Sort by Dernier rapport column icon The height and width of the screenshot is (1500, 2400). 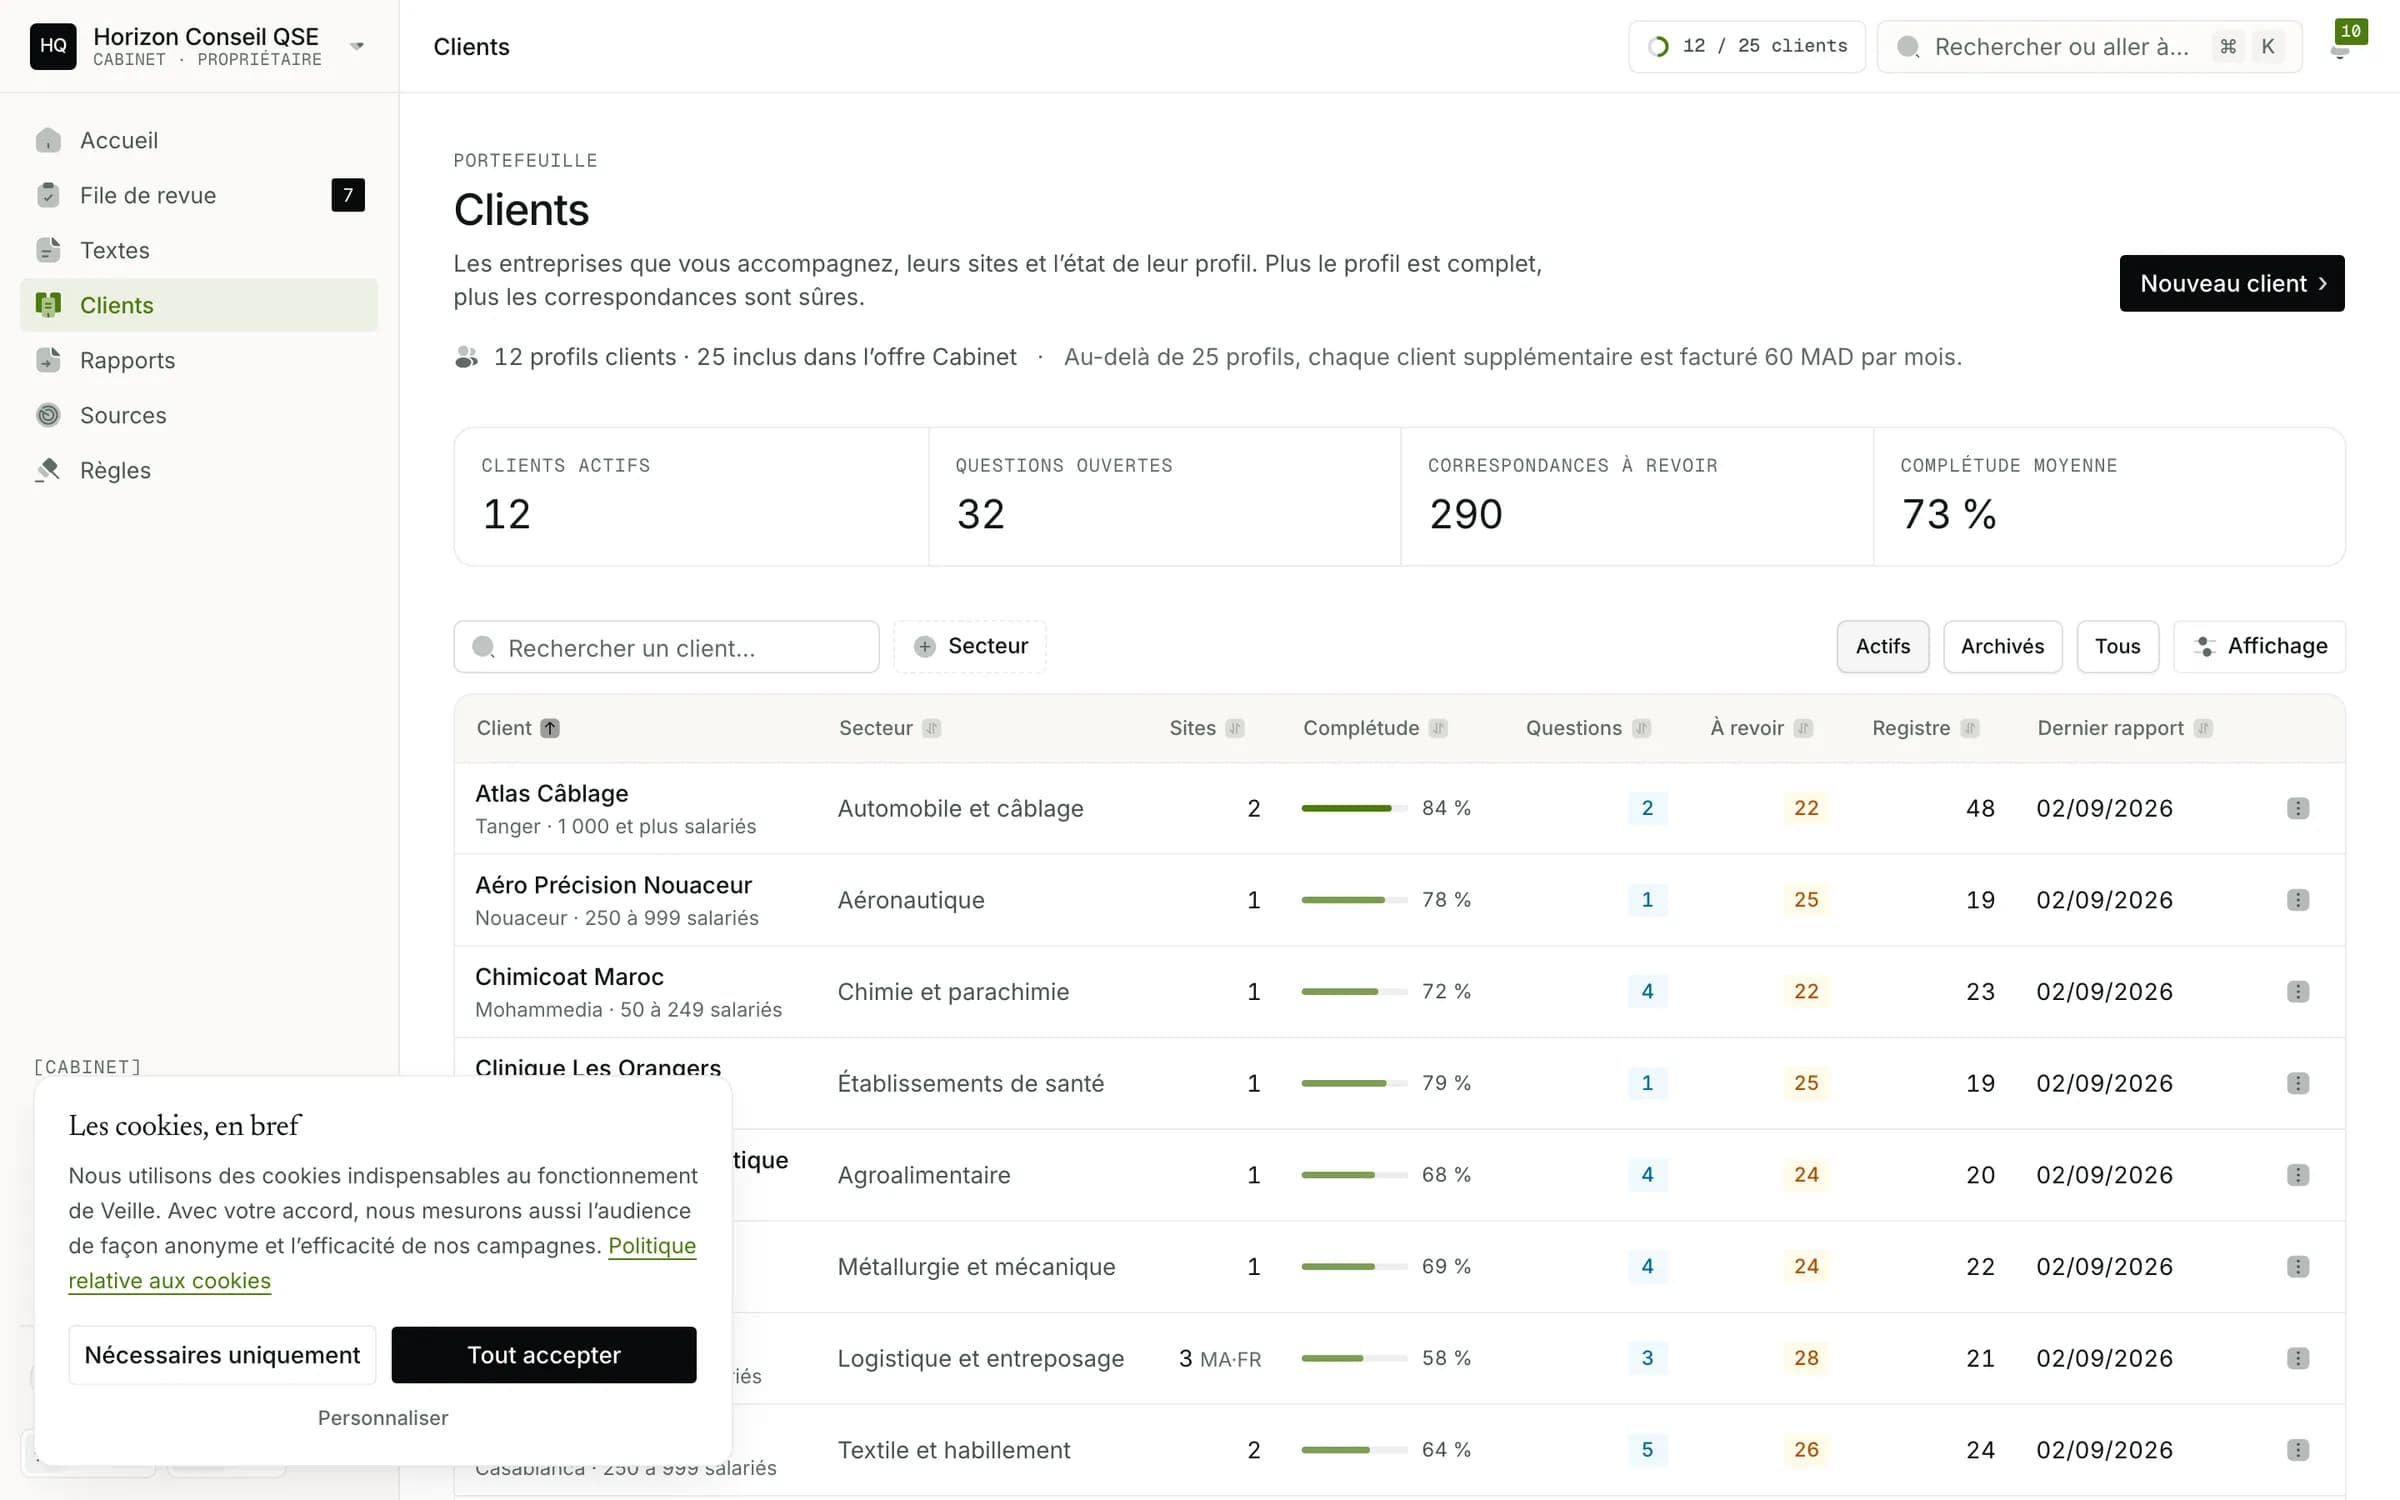click(2203, 728)
